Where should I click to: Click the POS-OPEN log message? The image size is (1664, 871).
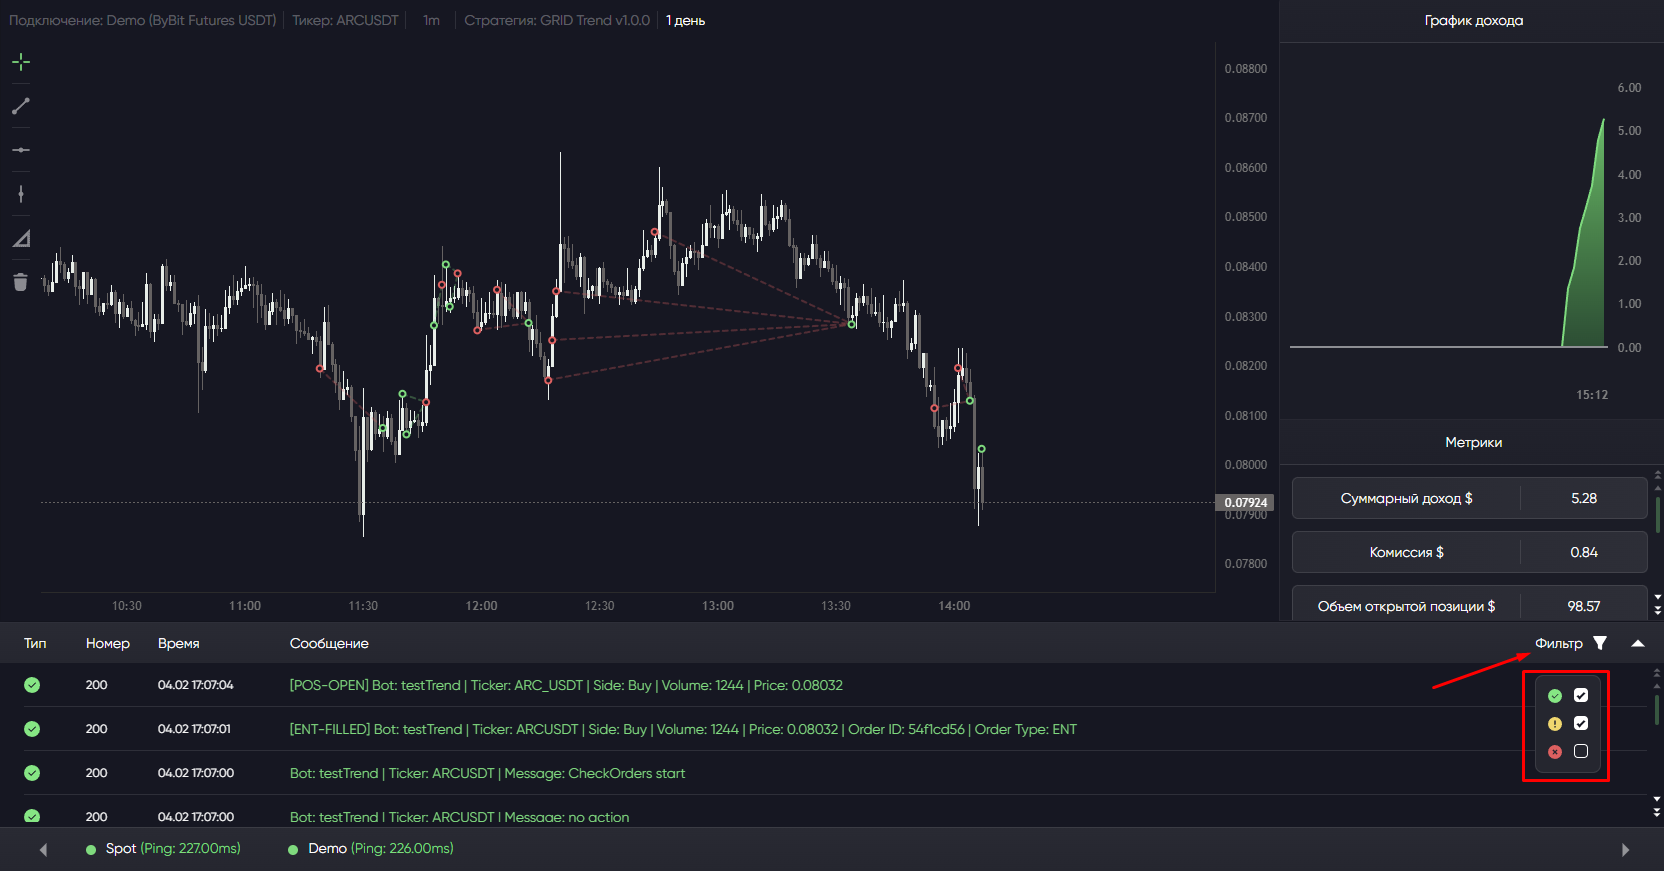(566, 685)
